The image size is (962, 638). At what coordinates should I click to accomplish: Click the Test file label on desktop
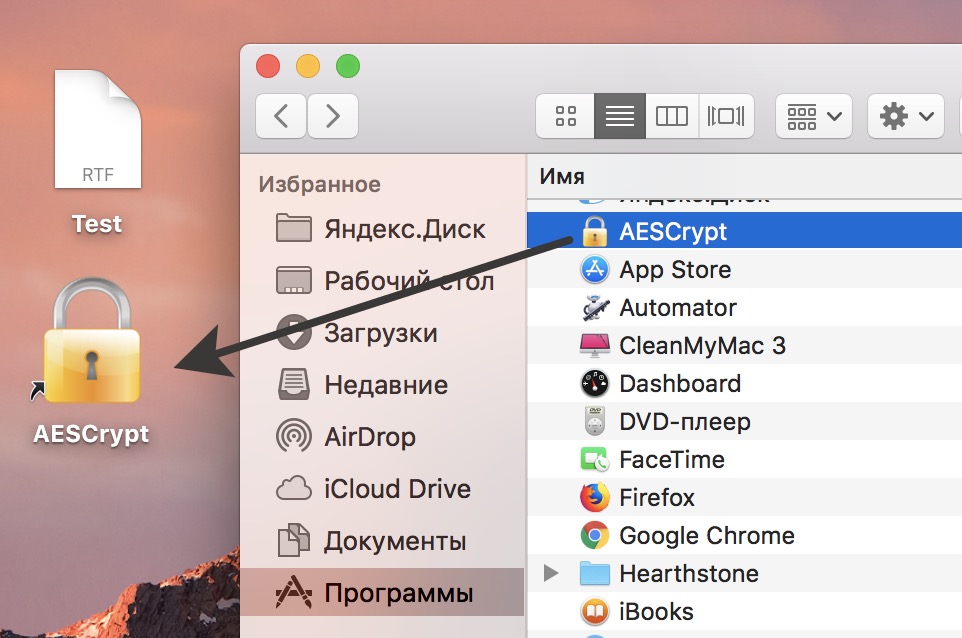coord(97,224)
